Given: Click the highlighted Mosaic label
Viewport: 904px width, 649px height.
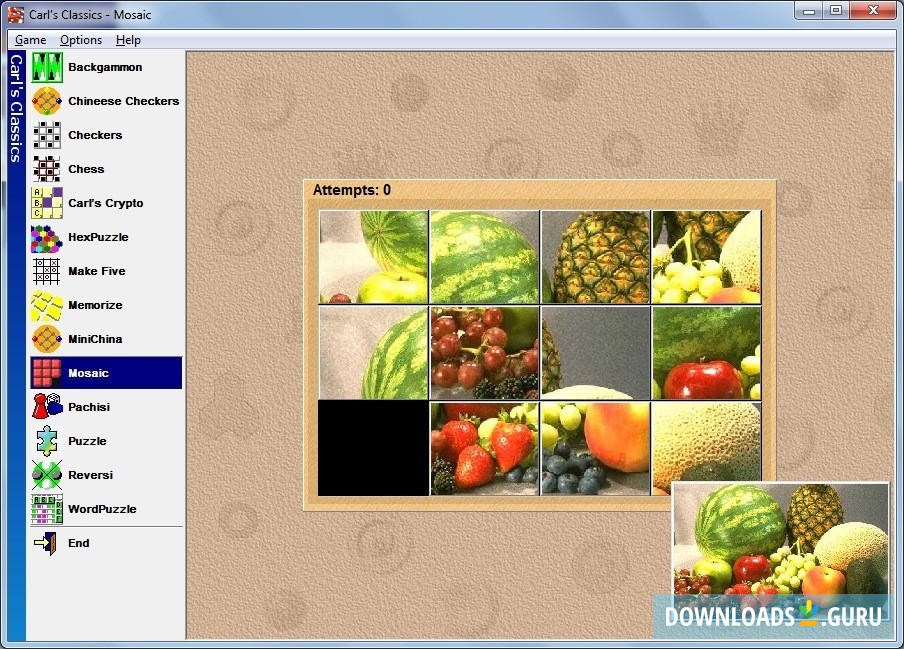Looking at the screenshot, I should pyautogui.click(x=88, y=373).
